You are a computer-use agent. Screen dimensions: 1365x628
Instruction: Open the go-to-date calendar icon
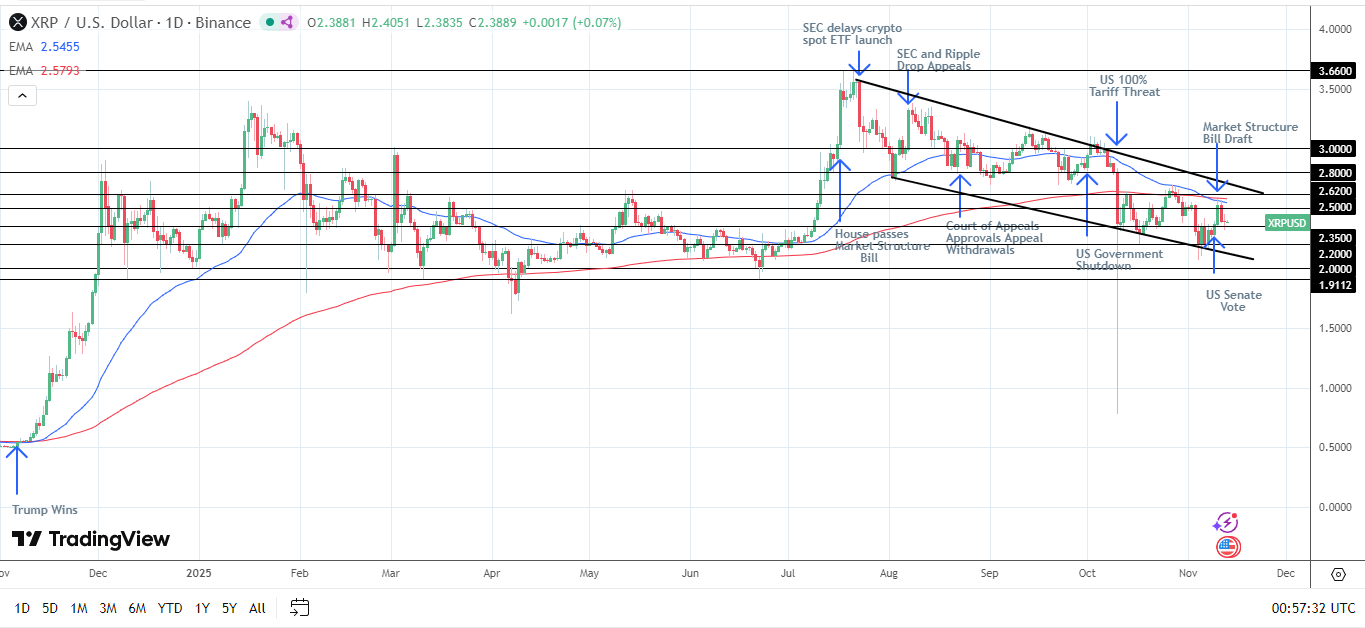pos(298,607)
